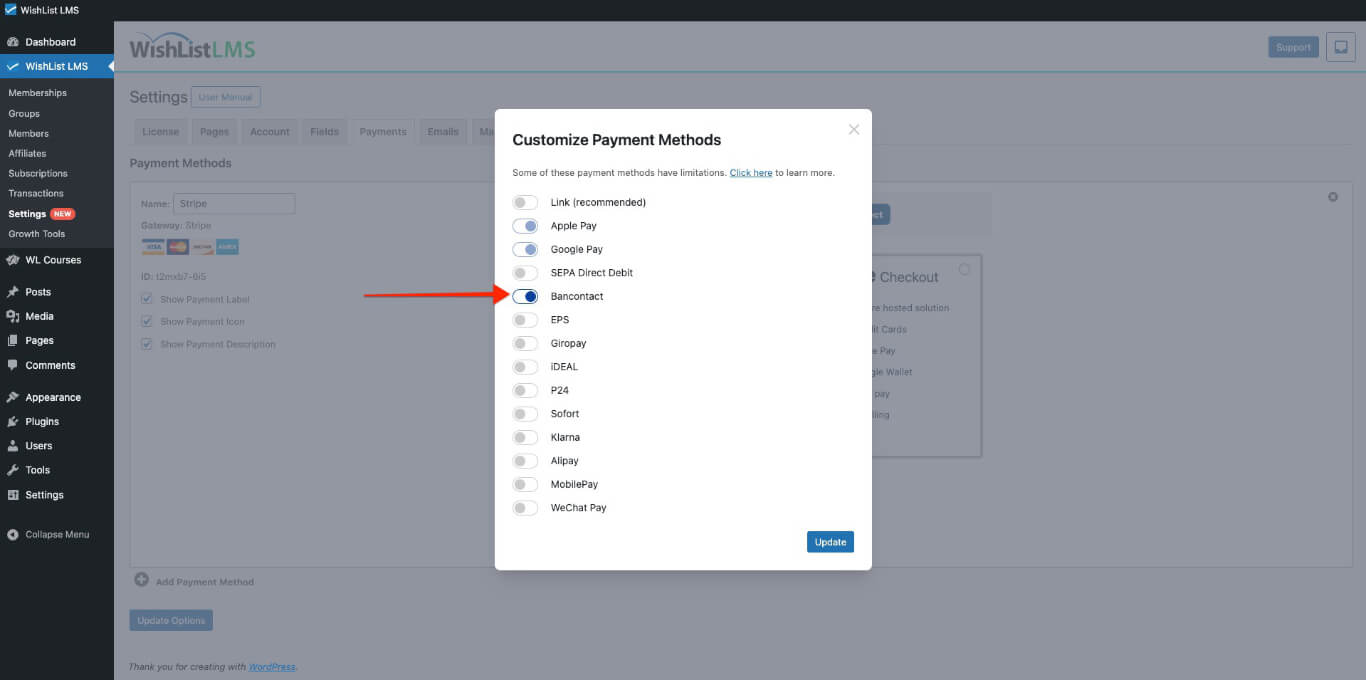Click the Plugins plugin icon in sidebar
This screenshot has width=1366, height=680.
(x=14, y=421)
